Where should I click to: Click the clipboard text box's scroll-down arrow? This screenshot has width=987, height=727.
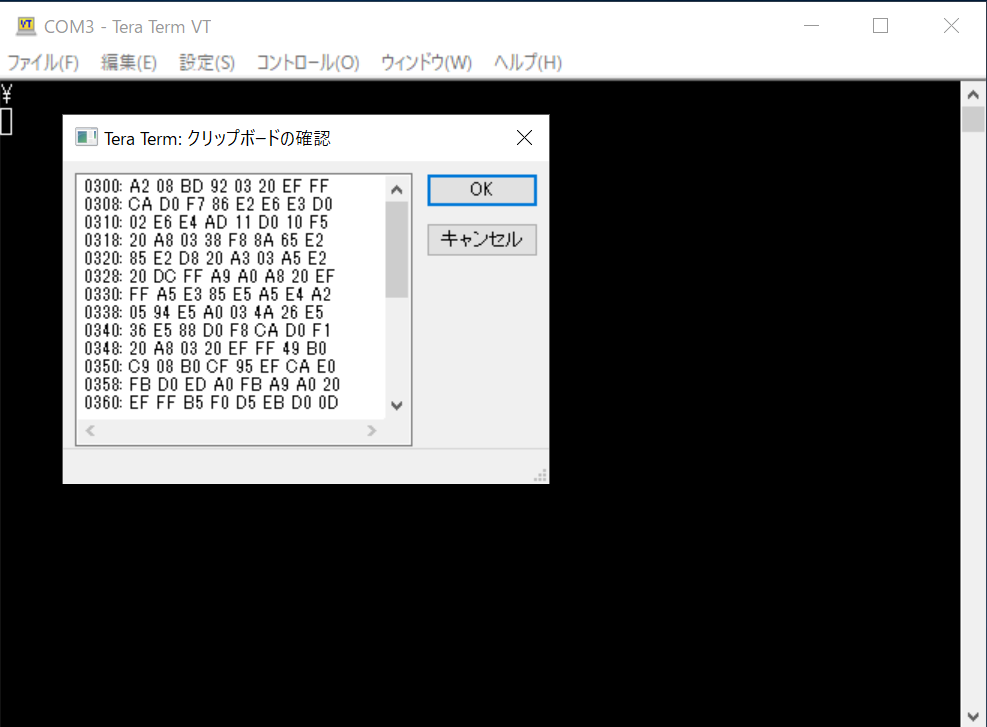[396, 405]
